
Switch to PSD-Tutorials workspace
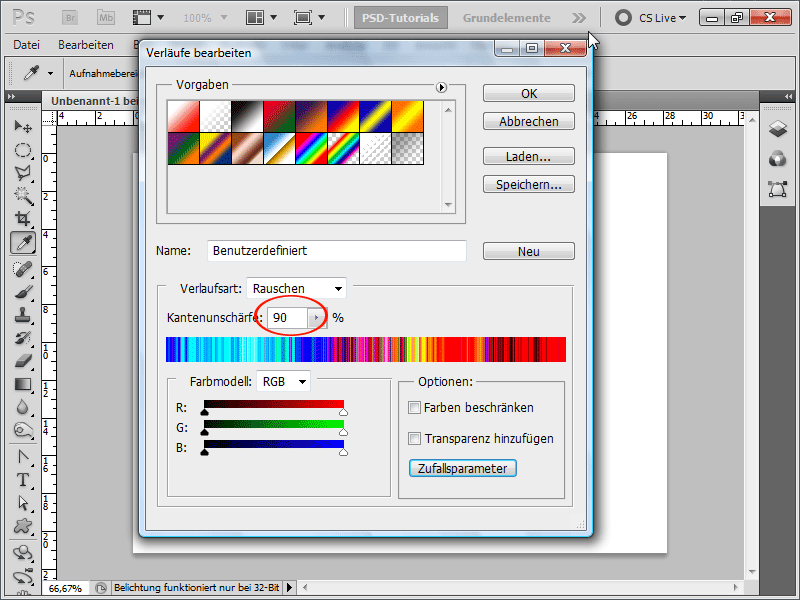tap(401, 18)
